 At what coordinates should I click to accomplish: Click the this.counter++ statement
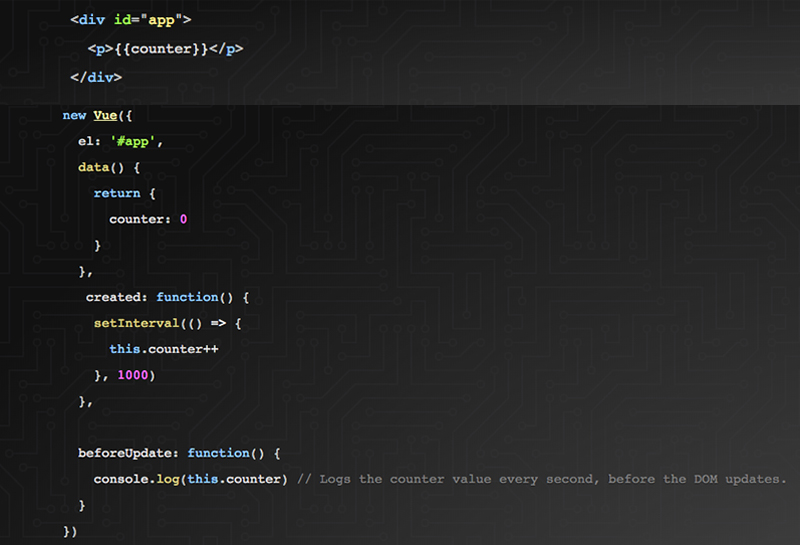coord(163,349)
